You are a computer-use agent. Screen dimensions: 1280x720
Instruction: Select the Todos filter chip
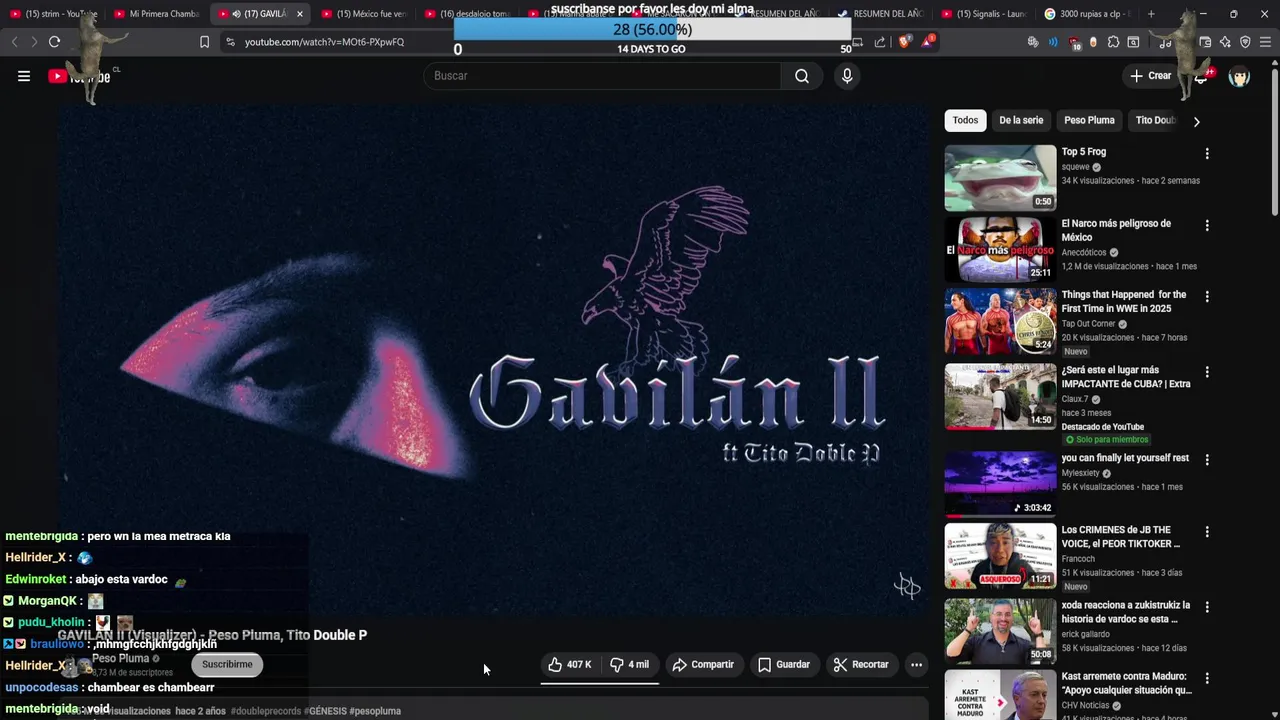point(965,120)
